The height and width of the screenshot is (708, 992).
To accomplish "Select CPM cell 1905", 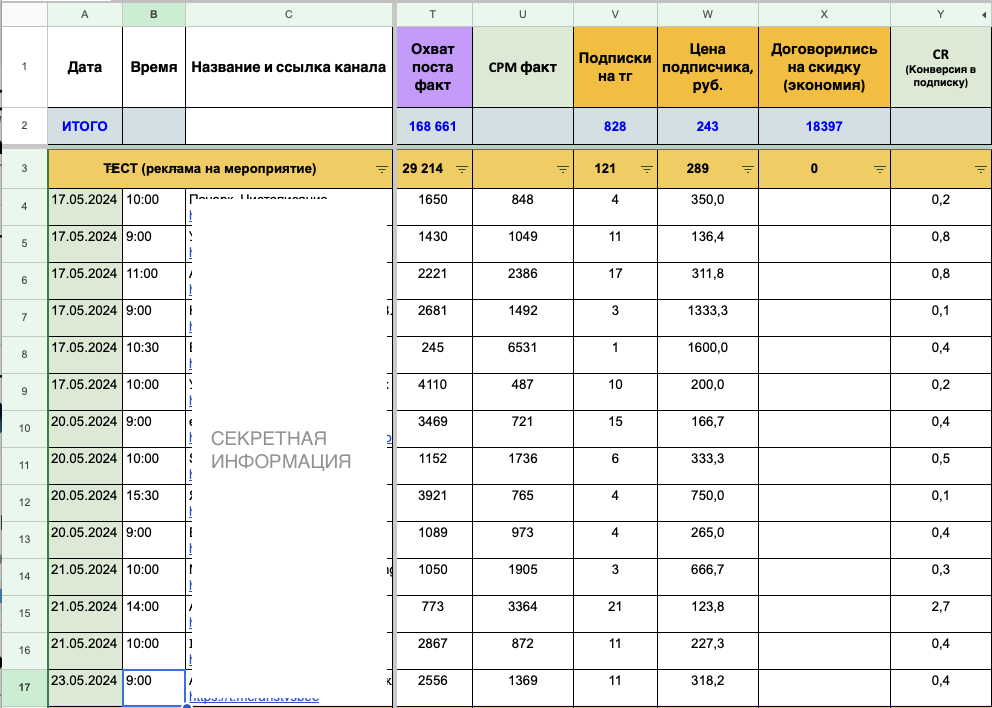I will (523, 577).
